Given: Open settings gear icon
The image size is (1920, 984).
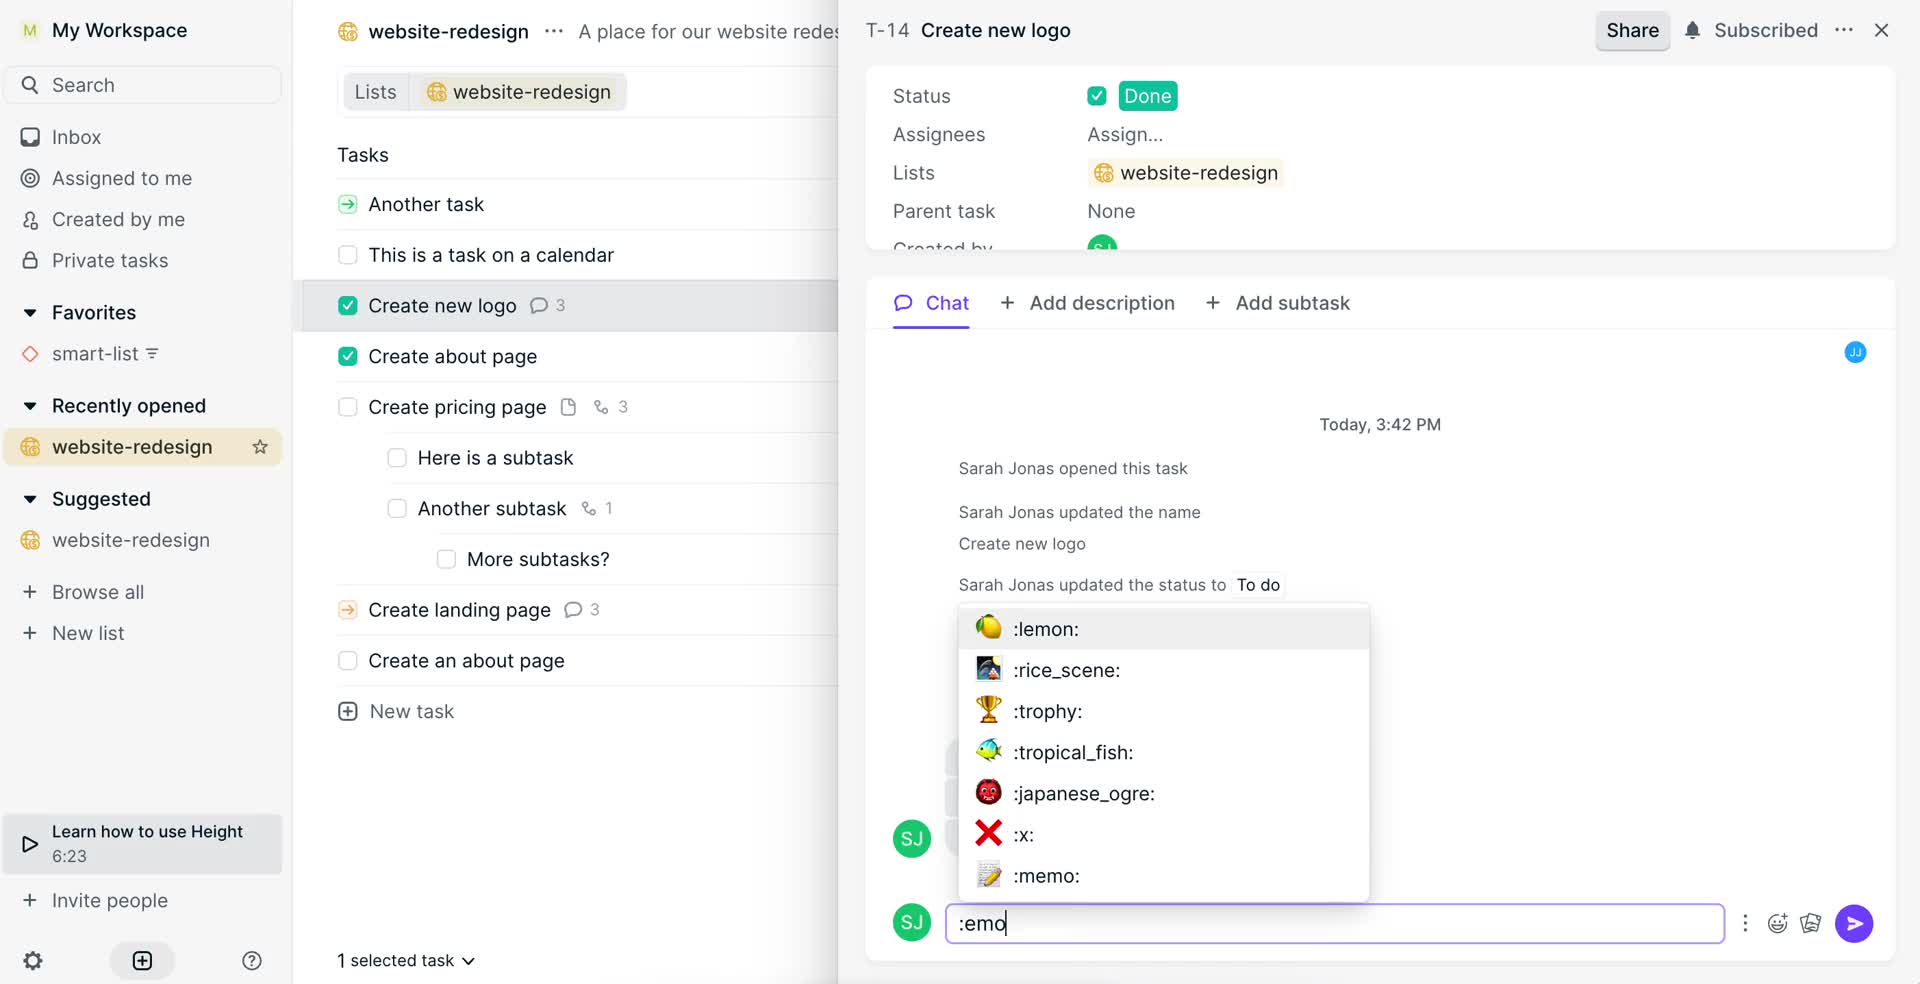Looking at the screenshot, I should click(33, 960).
